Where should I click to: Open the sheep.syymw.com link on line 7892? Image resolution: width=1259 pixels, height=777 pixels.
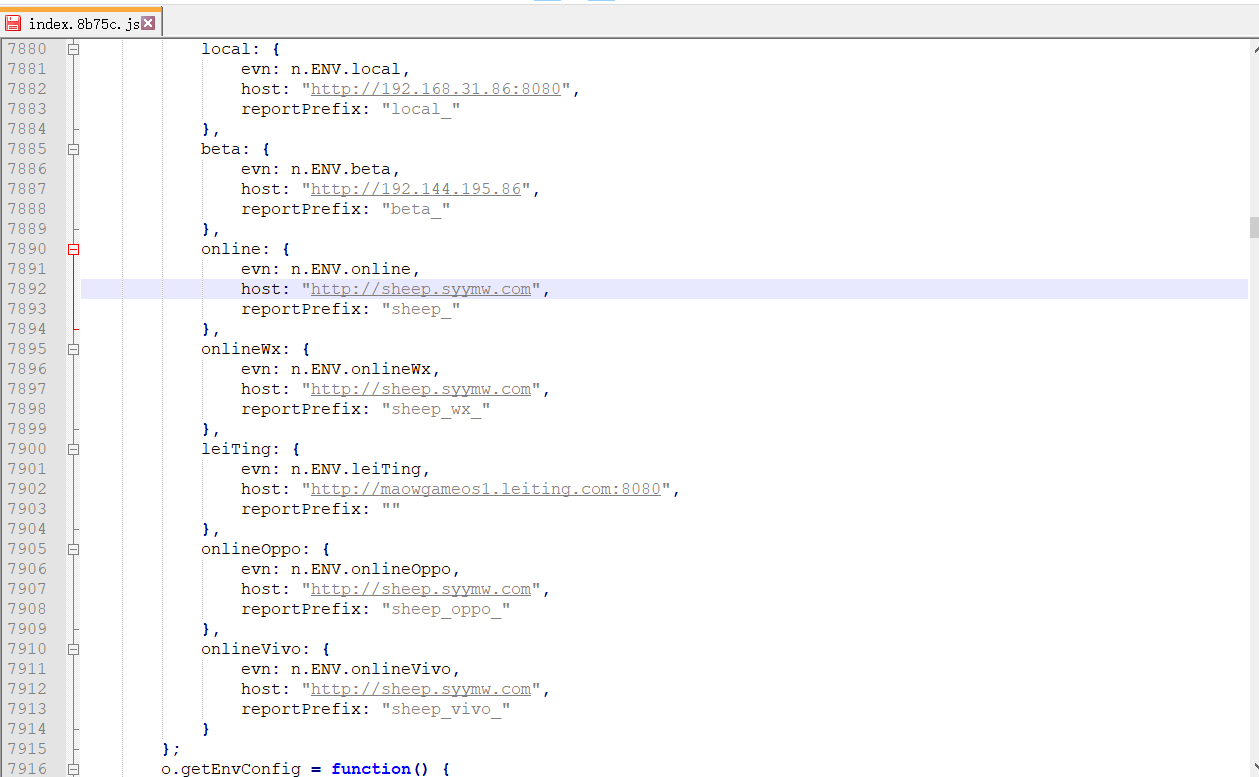[x=421, y=289]
